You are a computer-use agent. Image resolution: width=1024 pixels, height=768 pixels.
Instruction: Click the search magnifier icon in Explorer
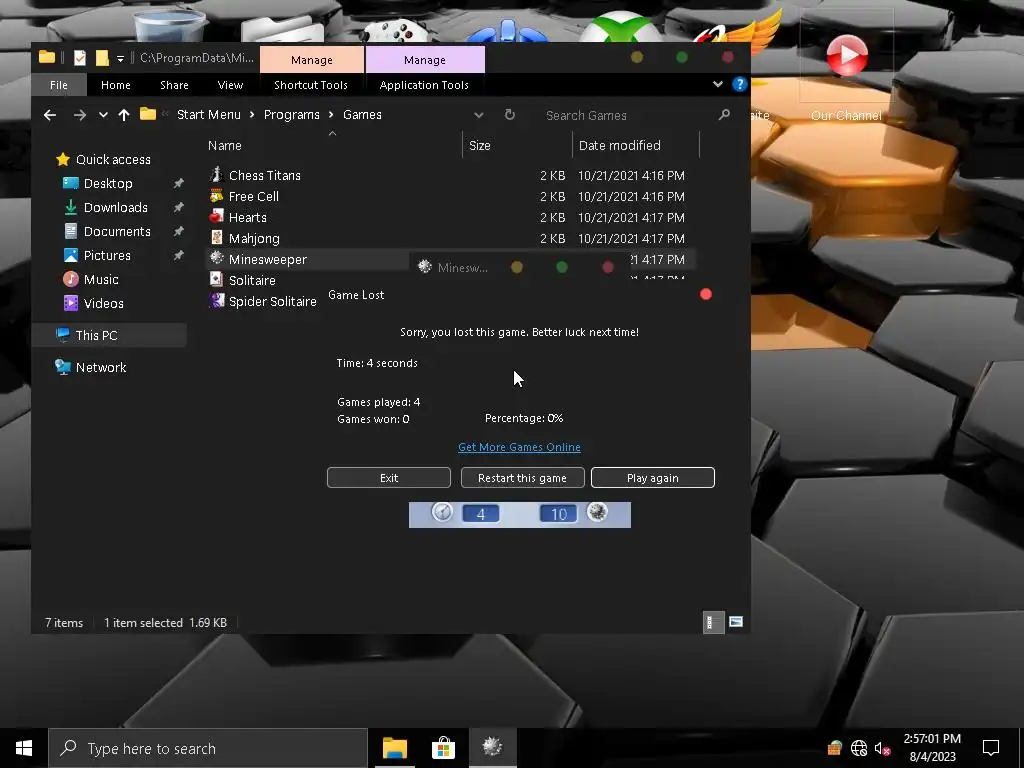(x=724, y=115)
